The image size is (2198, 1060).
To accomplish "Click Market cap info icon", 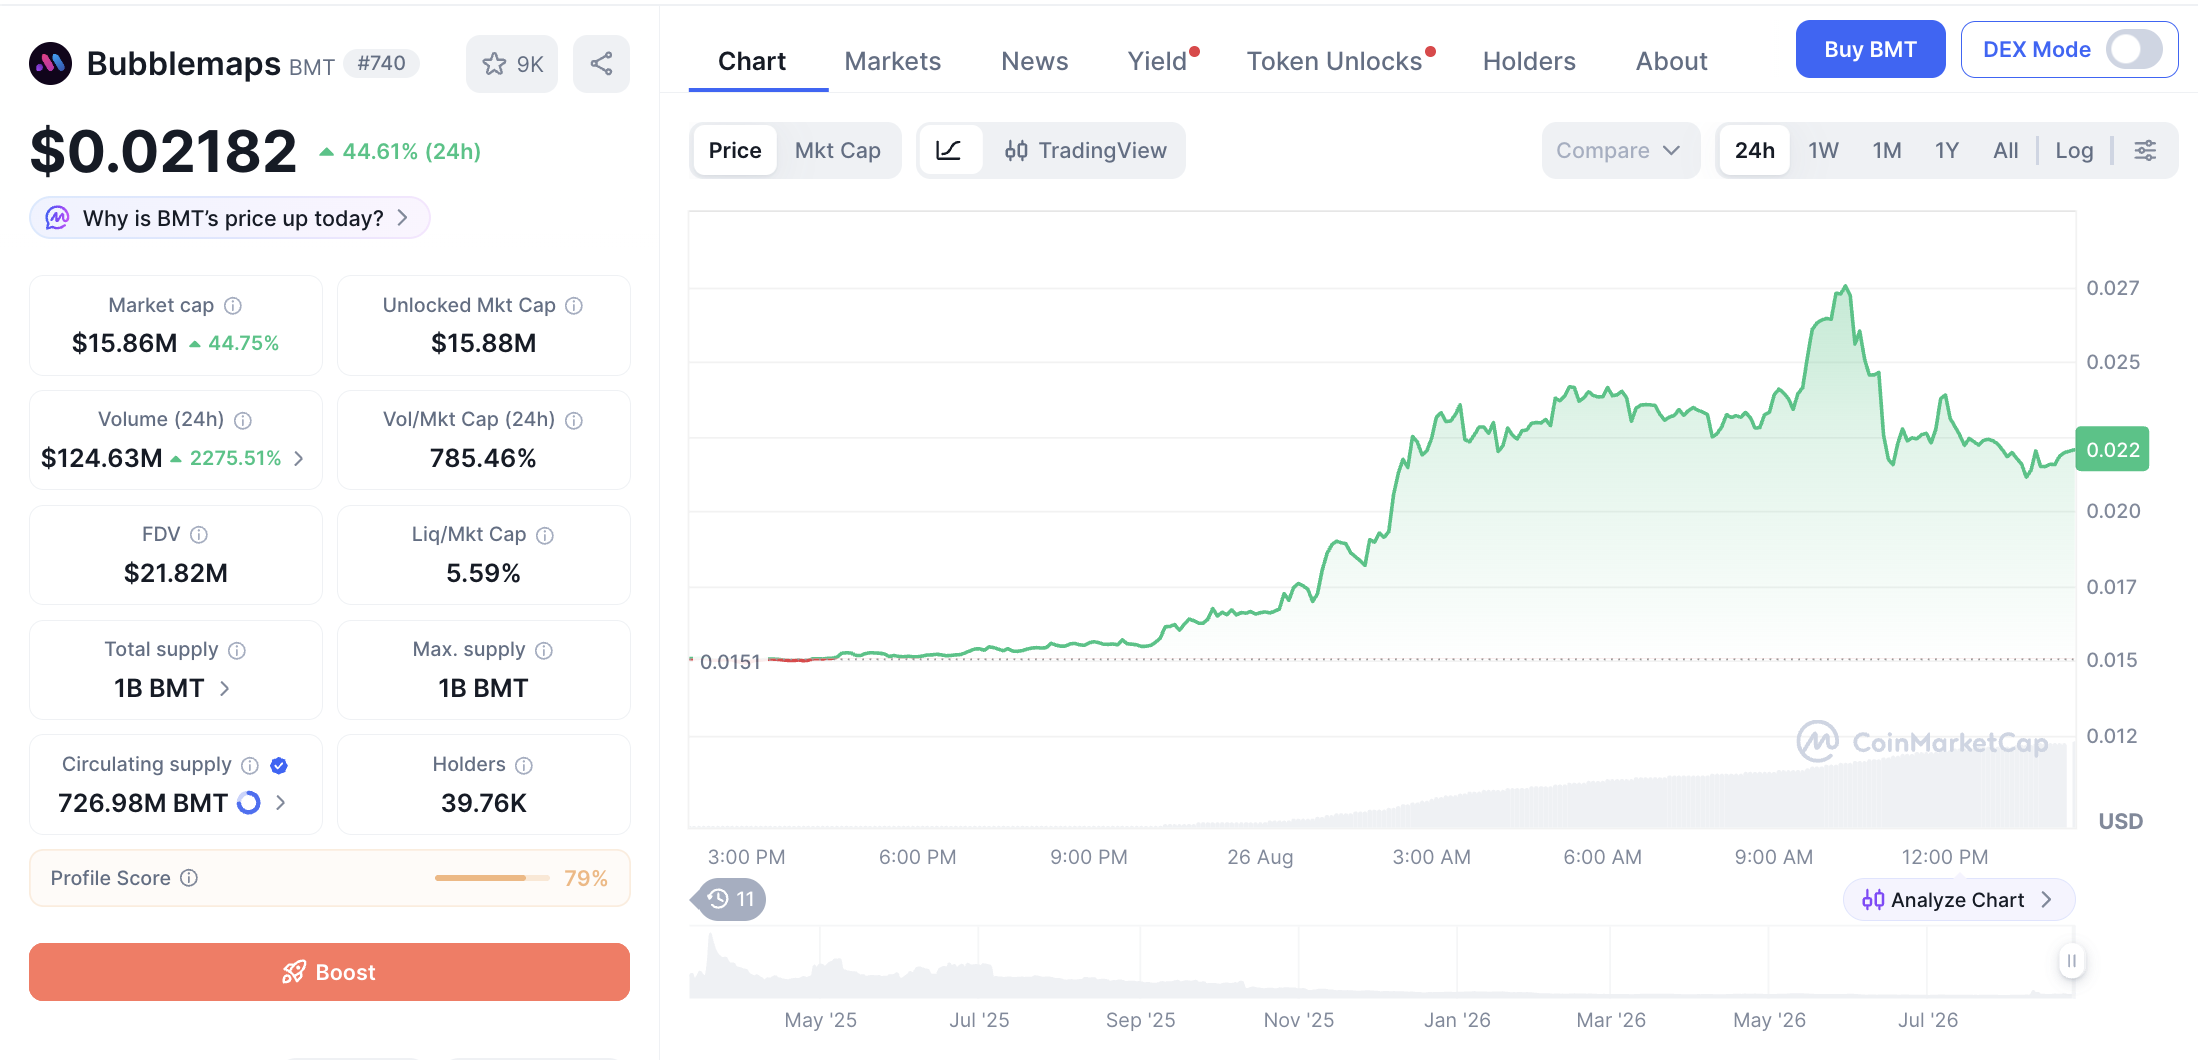I will pyautogui.click(x=233, y=306).
